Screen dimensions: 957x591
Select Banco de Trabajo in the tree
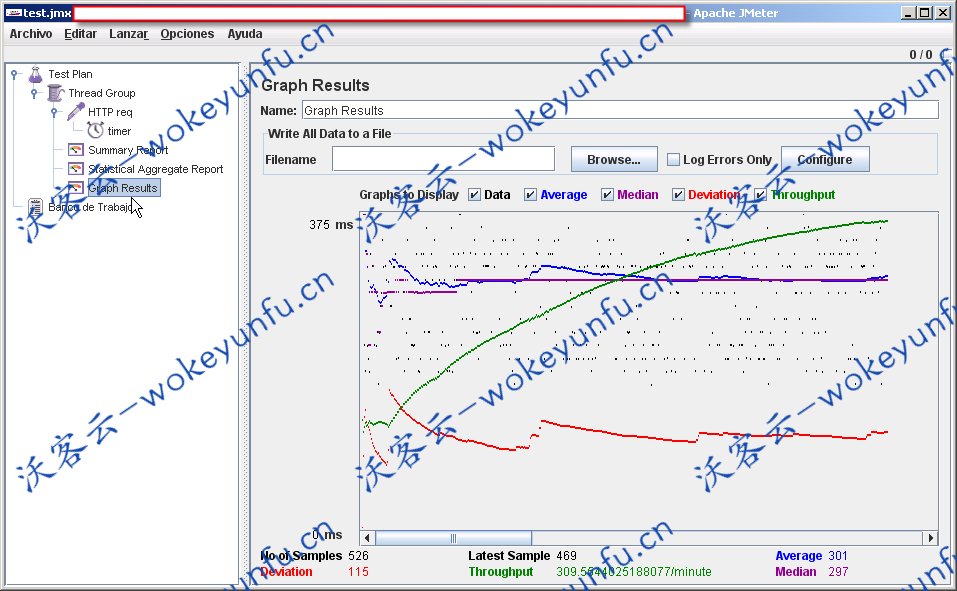pyautogui.click(x=90, y=207)
